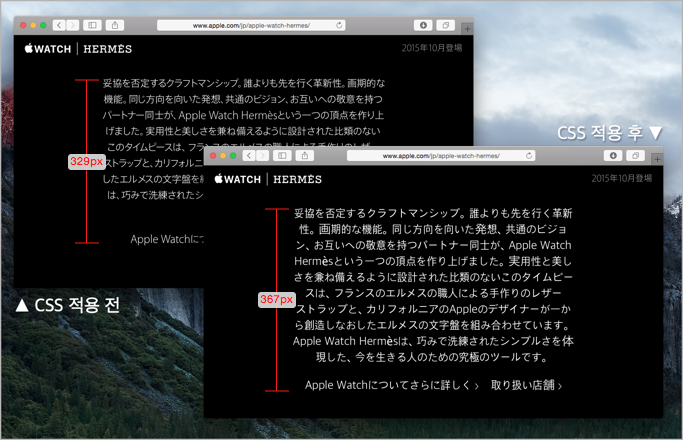Show downloads in the front Safari window
Viewport: 683px width, 440px height.
pyautogui.click(x=613, y=156)
